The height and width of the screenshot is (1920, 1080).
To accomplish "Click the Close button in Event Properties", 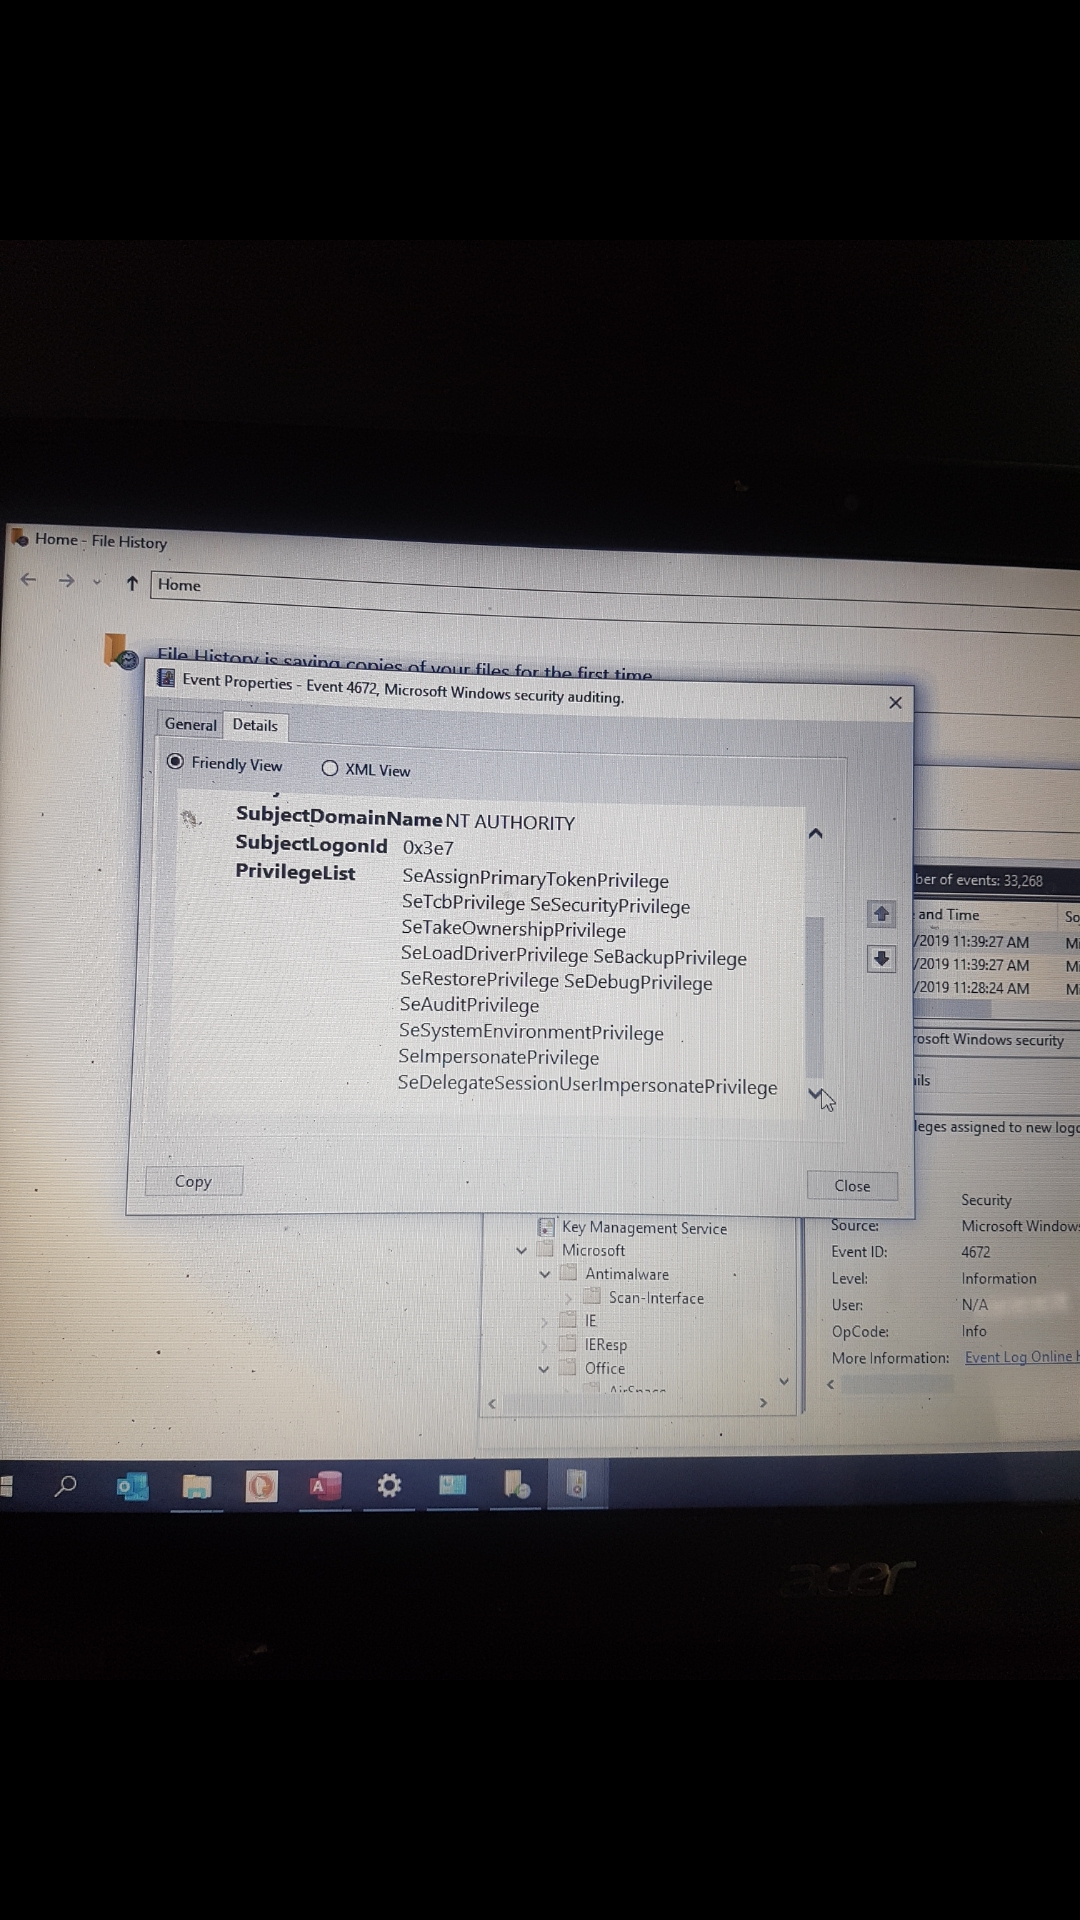I will [852, 1185].
